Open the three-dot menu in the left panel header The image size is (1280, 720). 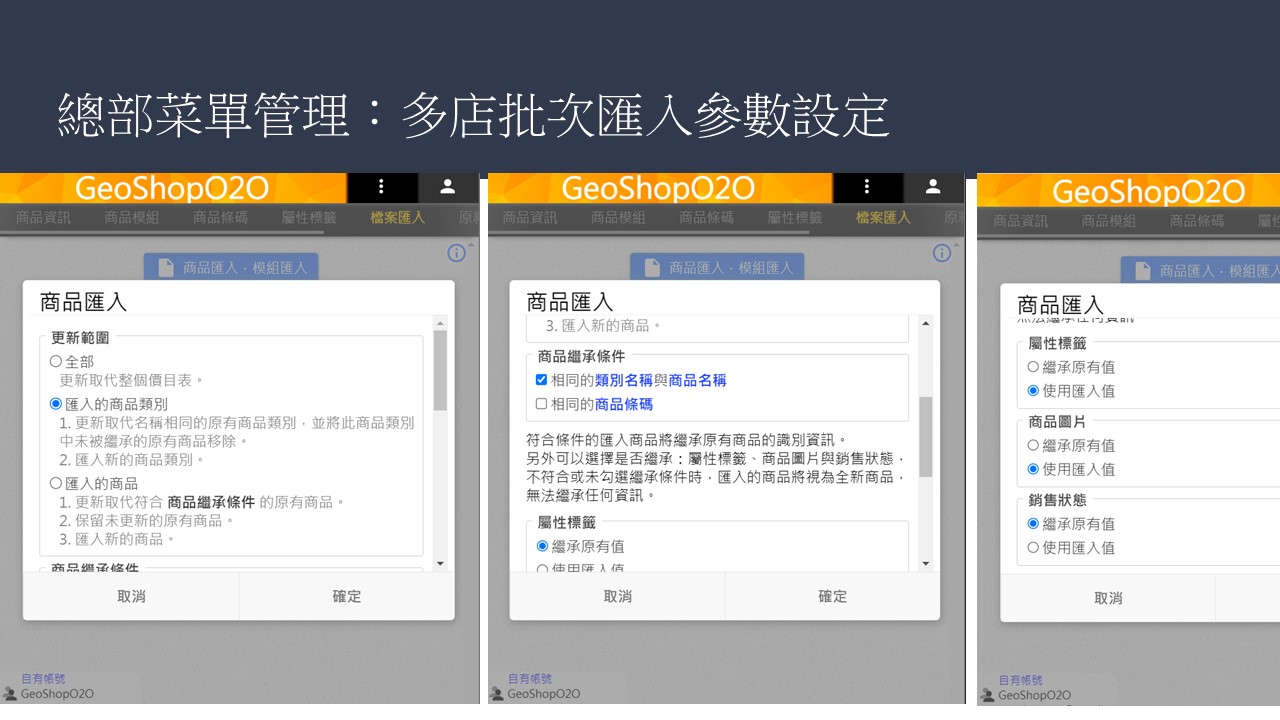coord(381,187)
